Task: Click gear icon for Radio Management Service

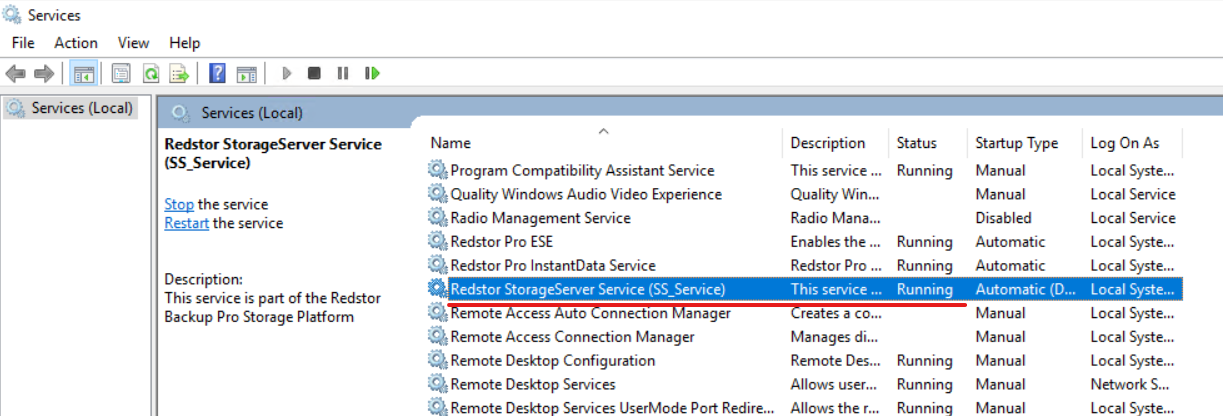Action: click(x=438, y=218)
